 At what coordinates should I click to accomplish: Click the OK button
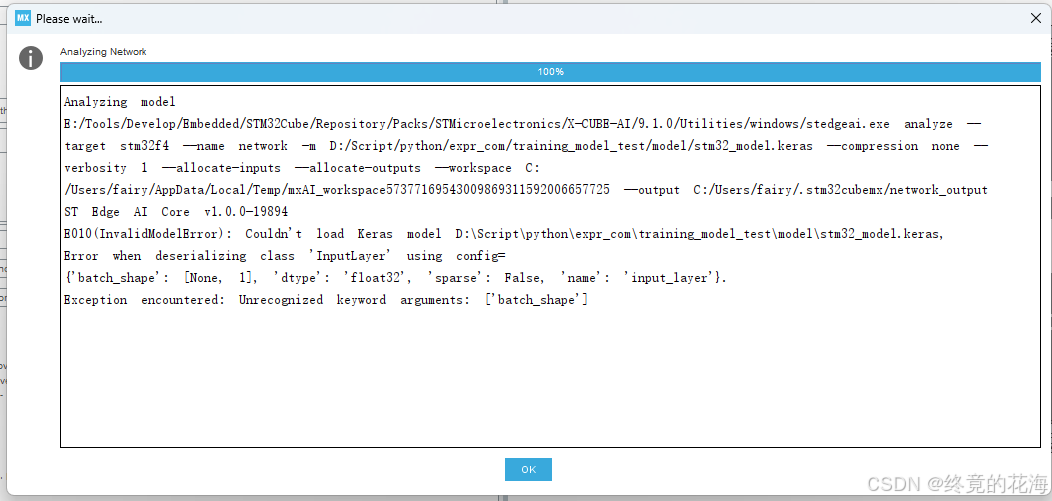(528, 469)
